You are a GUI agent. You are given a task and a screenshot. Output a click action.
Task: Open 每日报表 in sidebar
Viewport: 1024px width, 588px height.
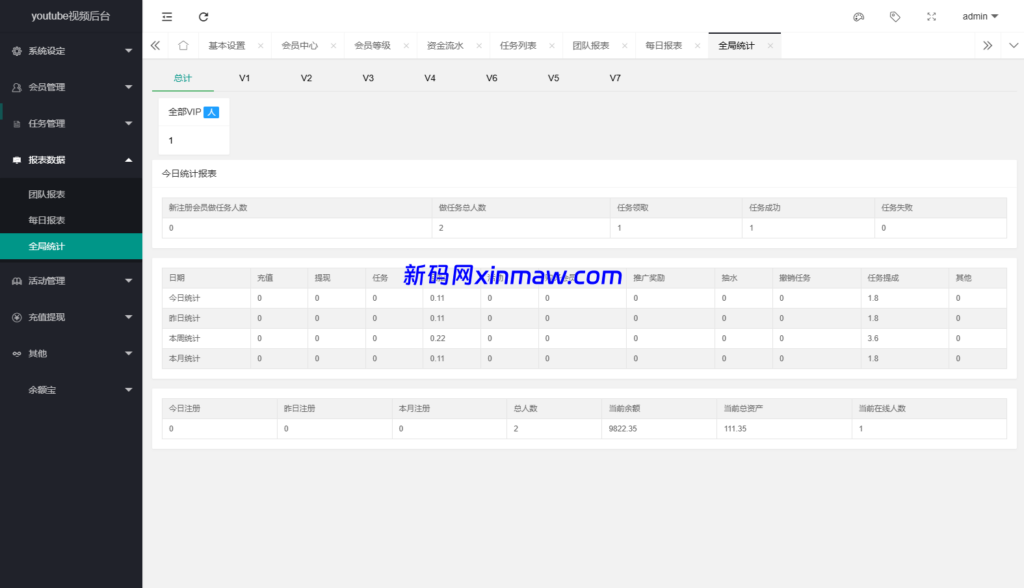tap(71, 220)
